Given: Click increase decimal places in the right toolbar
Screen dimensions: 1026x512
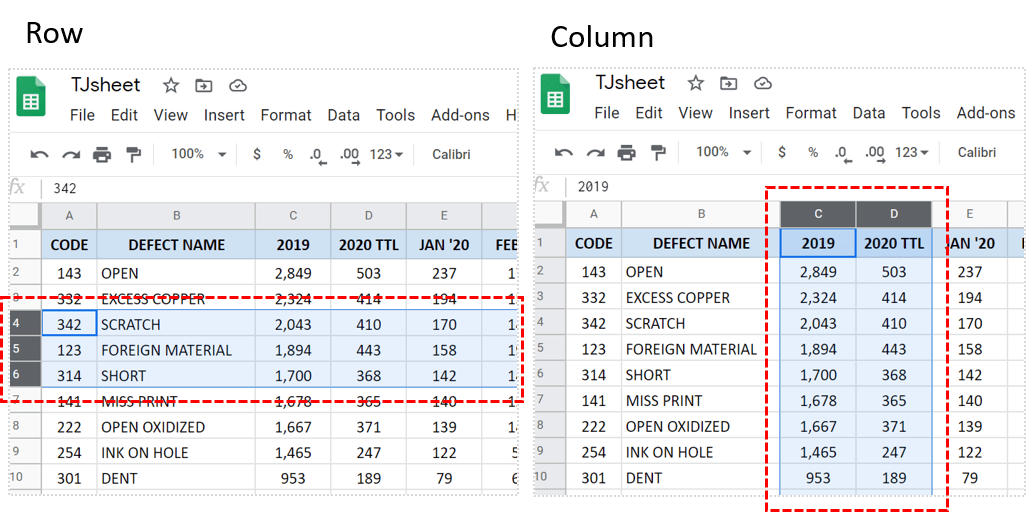Looking at the screenshot, I should point(874,153).
